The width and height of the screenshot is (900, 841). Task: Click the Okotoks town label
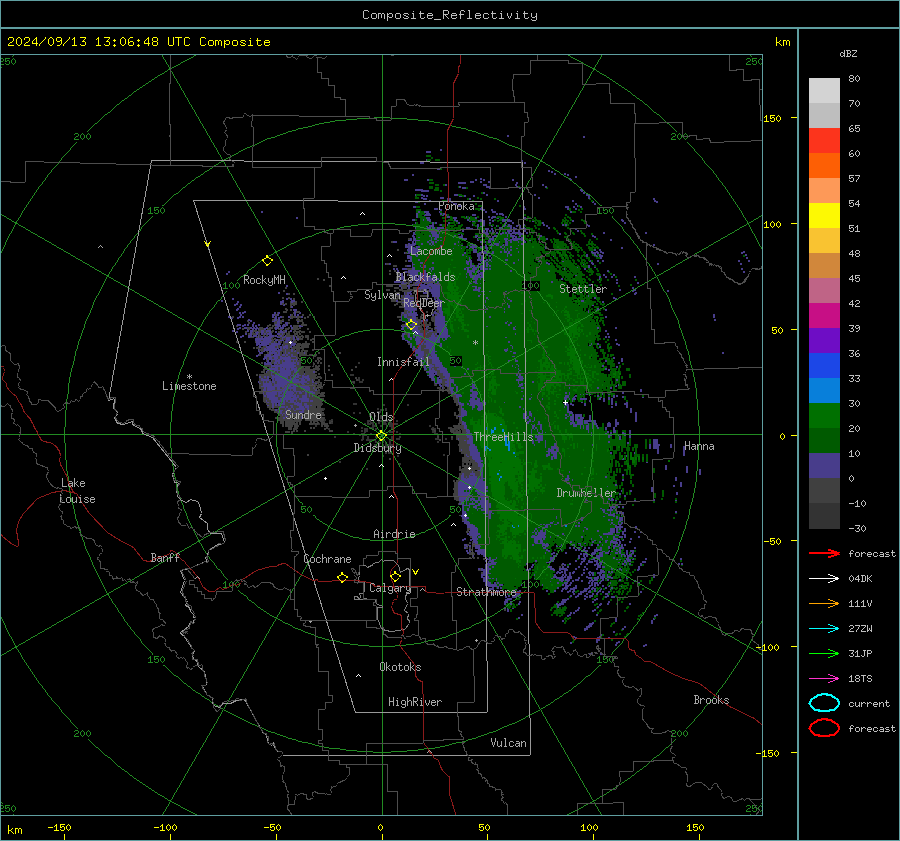[400, 667]
